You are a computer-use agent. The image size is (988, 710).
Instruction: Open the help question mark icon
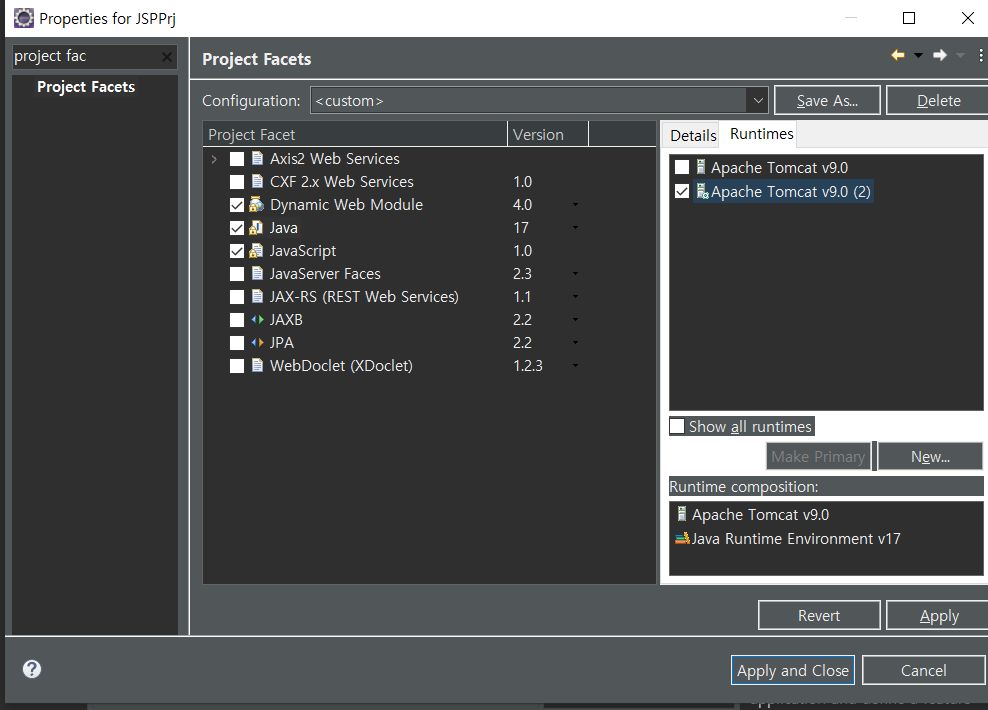click(32, 669)
